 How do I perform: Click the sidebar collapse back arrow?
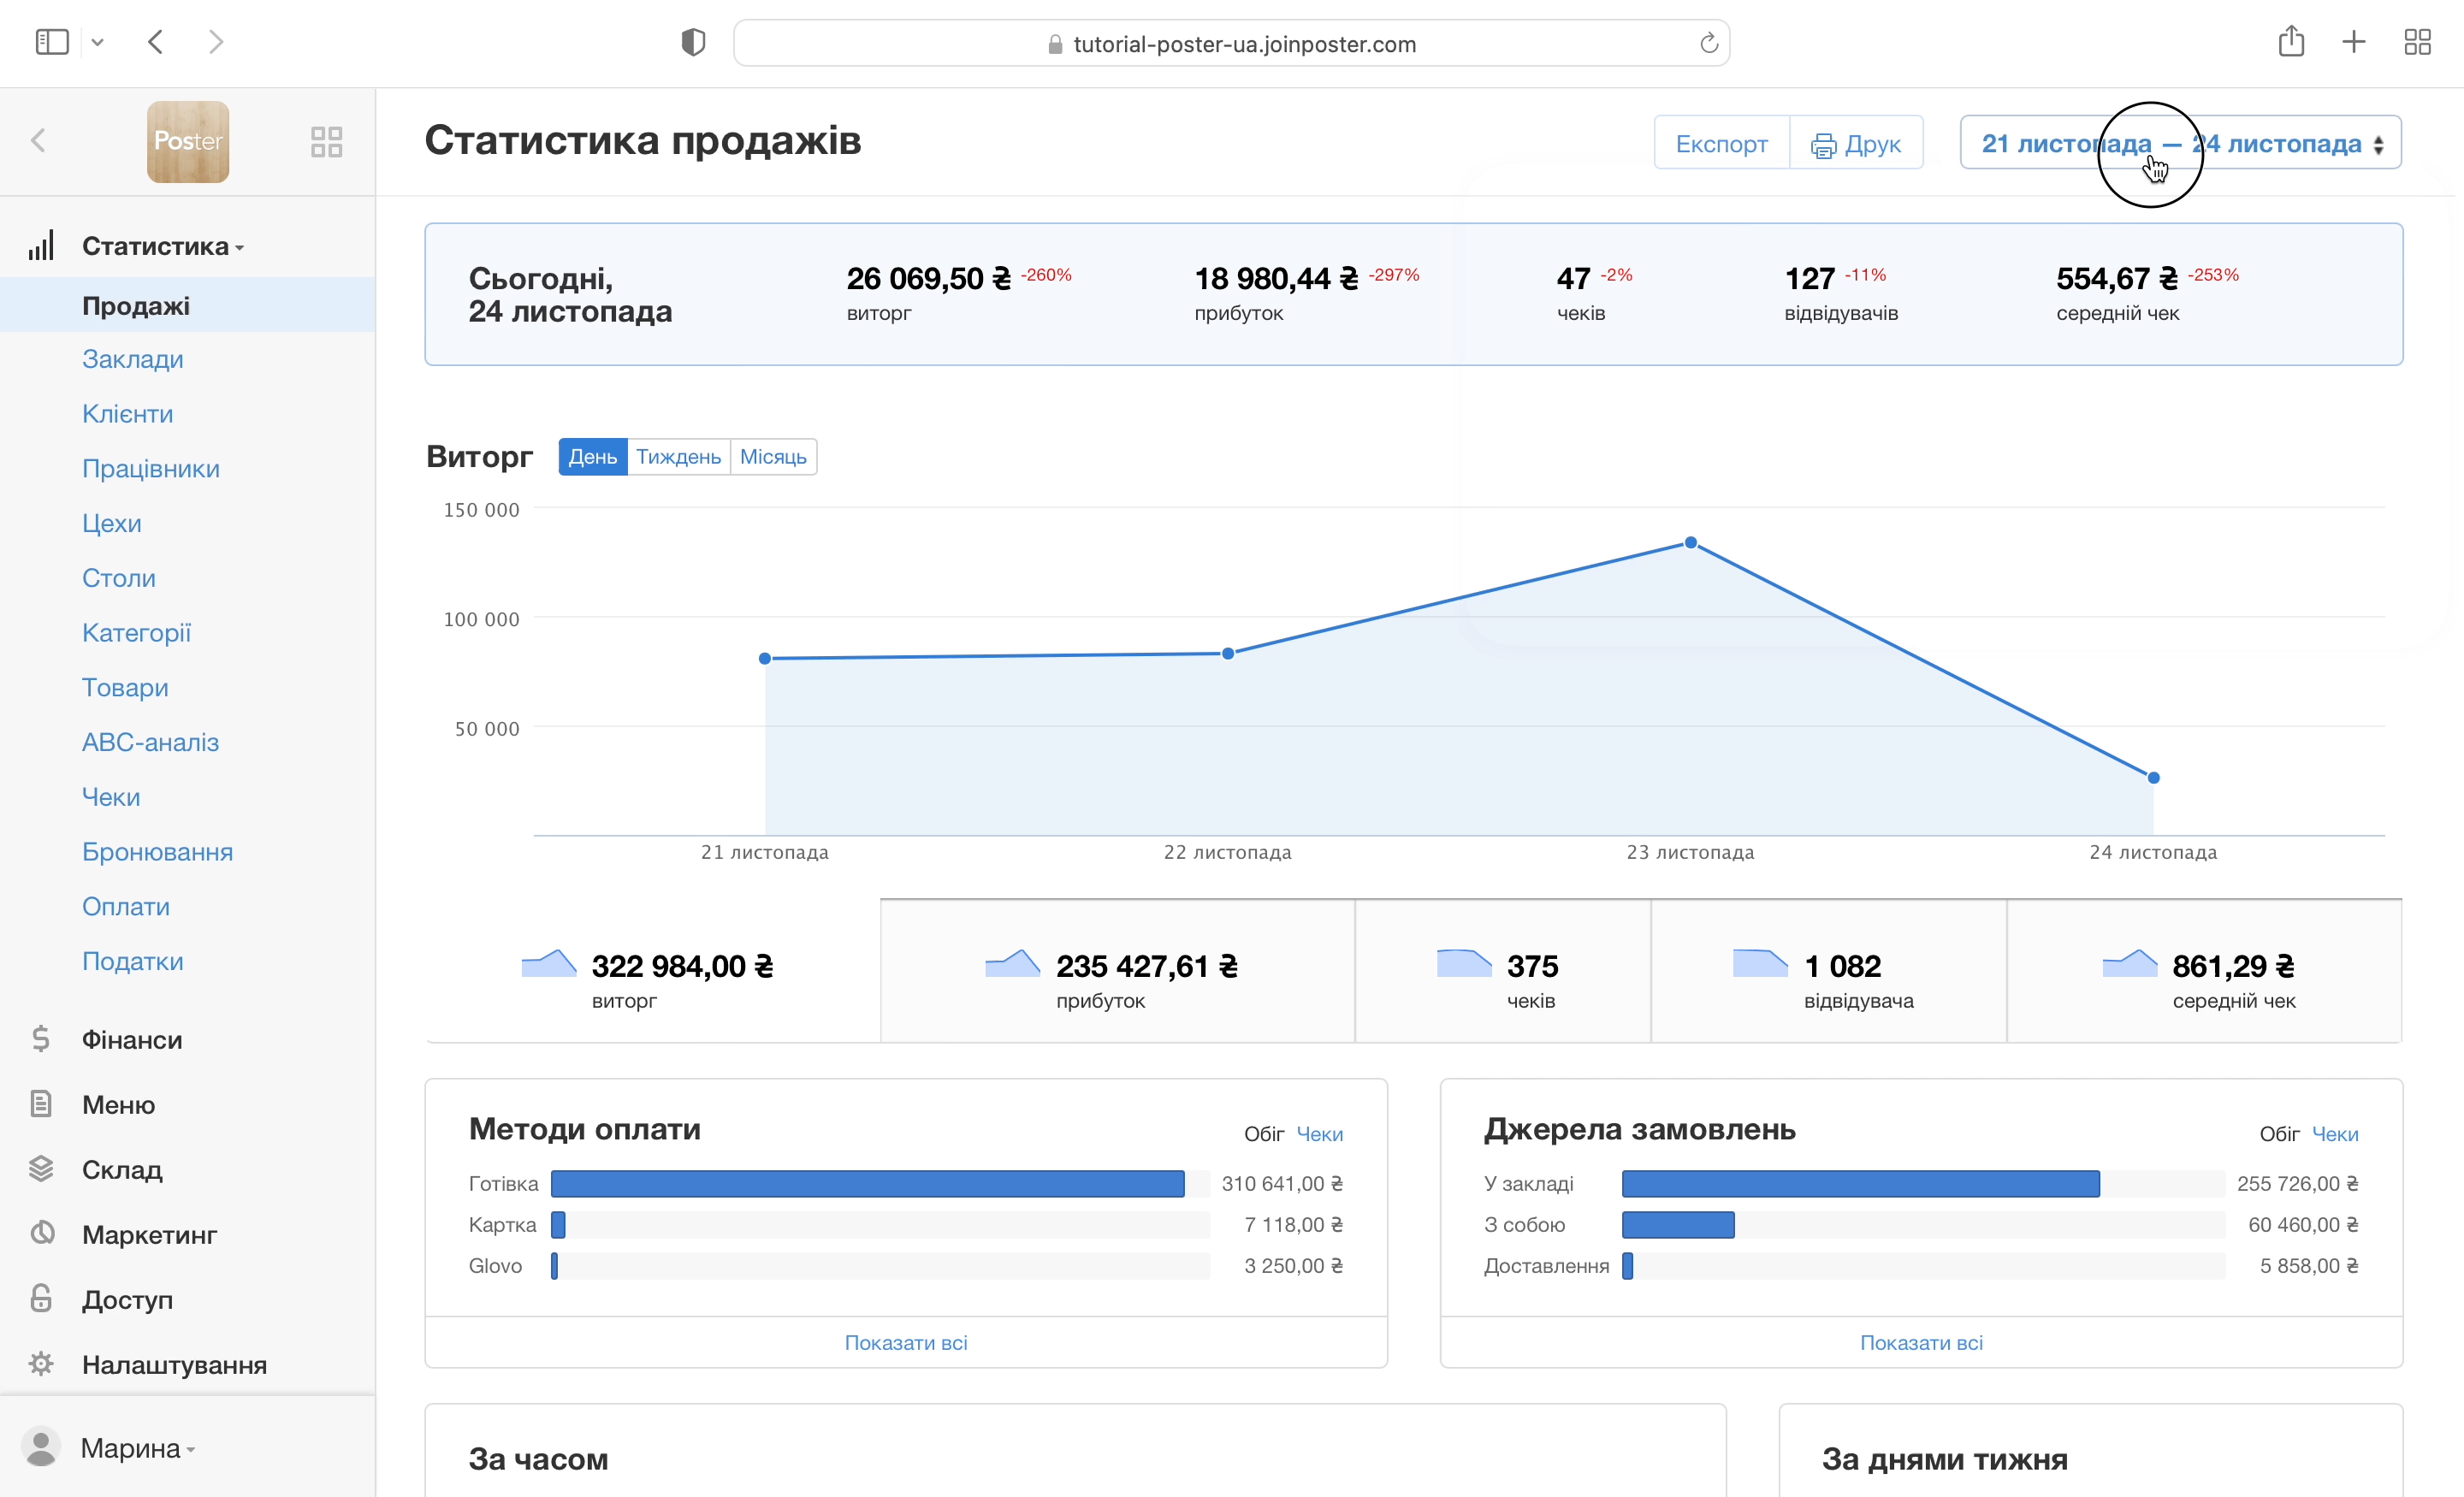tap(39, 141)
